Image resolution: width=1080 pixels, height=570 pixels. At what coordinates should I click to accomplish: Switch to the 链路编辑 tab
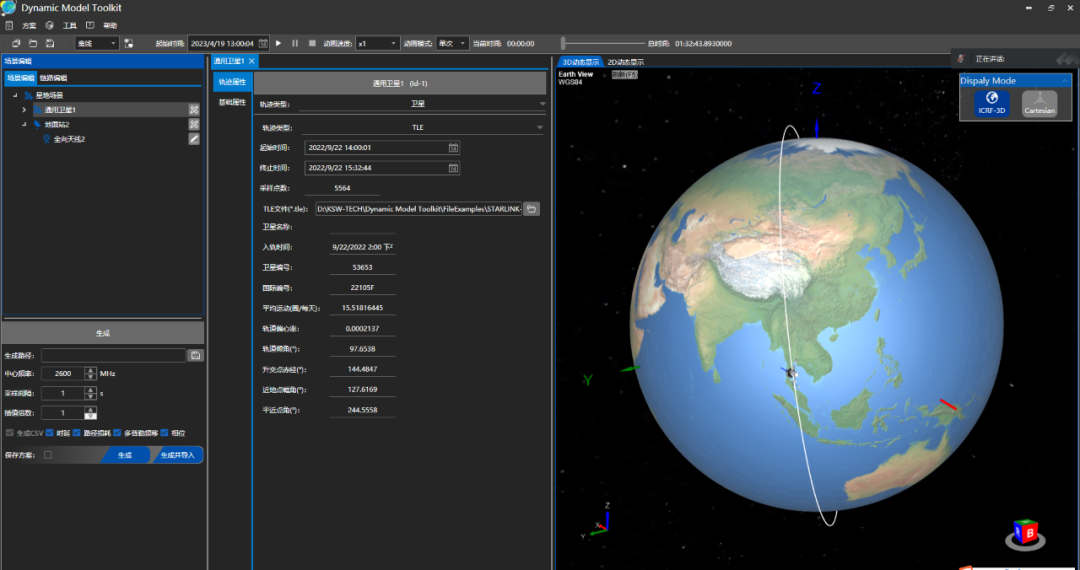(54, 78)
